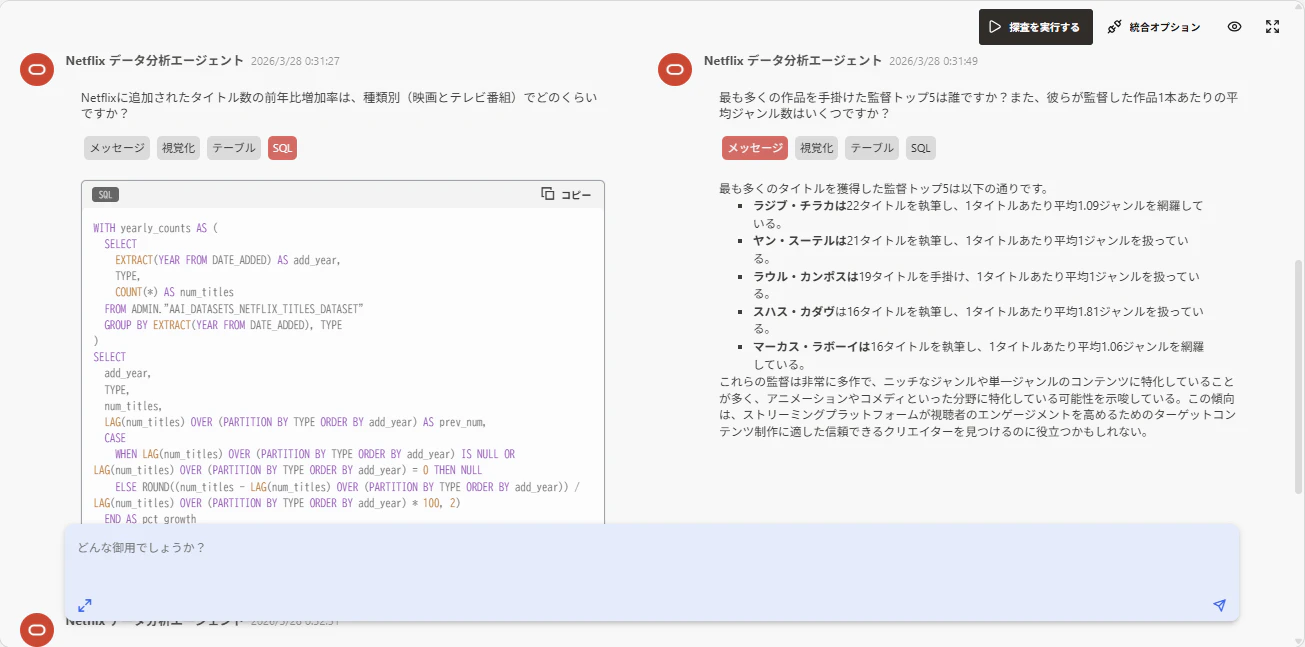Expand the chat input with arrow icon
Image resolution: width=1305 pixels, height=647 pixels.
click(85, 605)
